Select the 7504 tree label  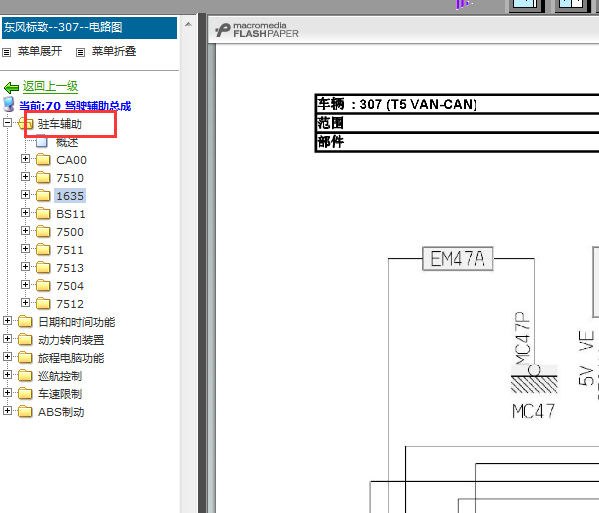tap(70, 285)
